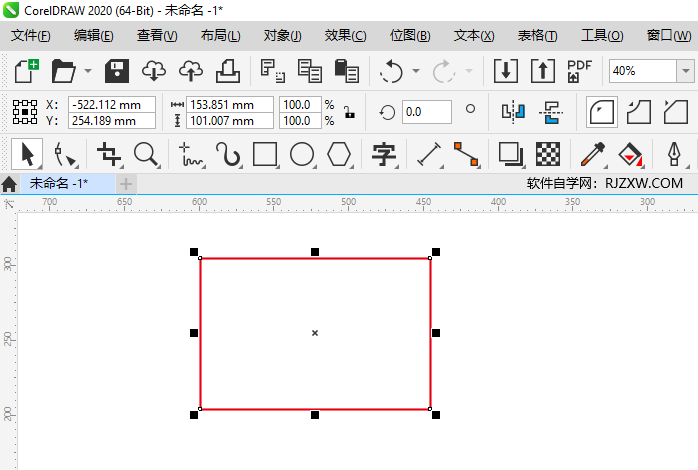Select the Connector tool
Screen dimensions: 698x470
(x=466, y=154)
